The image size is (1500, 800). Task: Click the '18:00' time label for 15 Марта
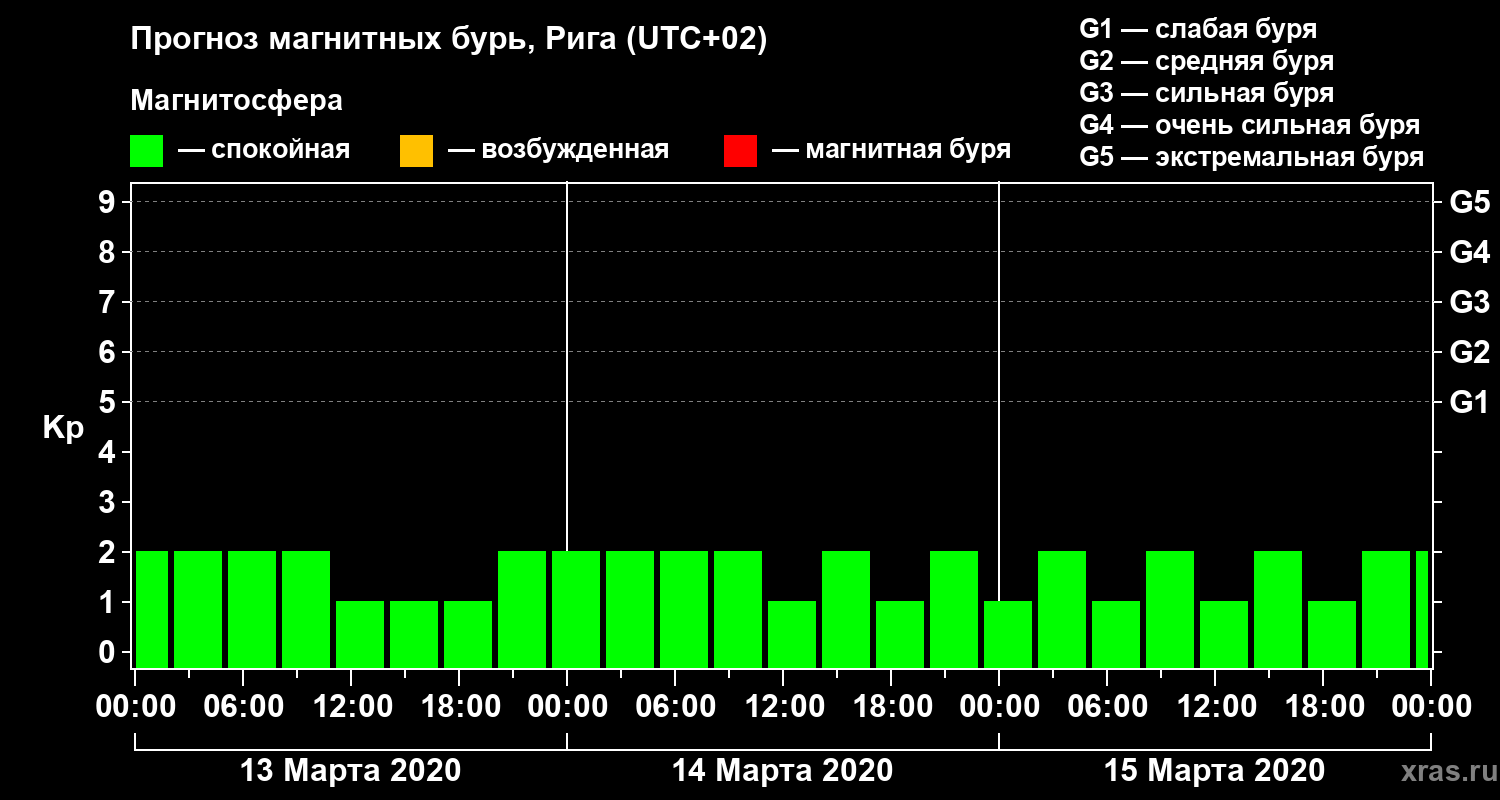(1324, 707)
